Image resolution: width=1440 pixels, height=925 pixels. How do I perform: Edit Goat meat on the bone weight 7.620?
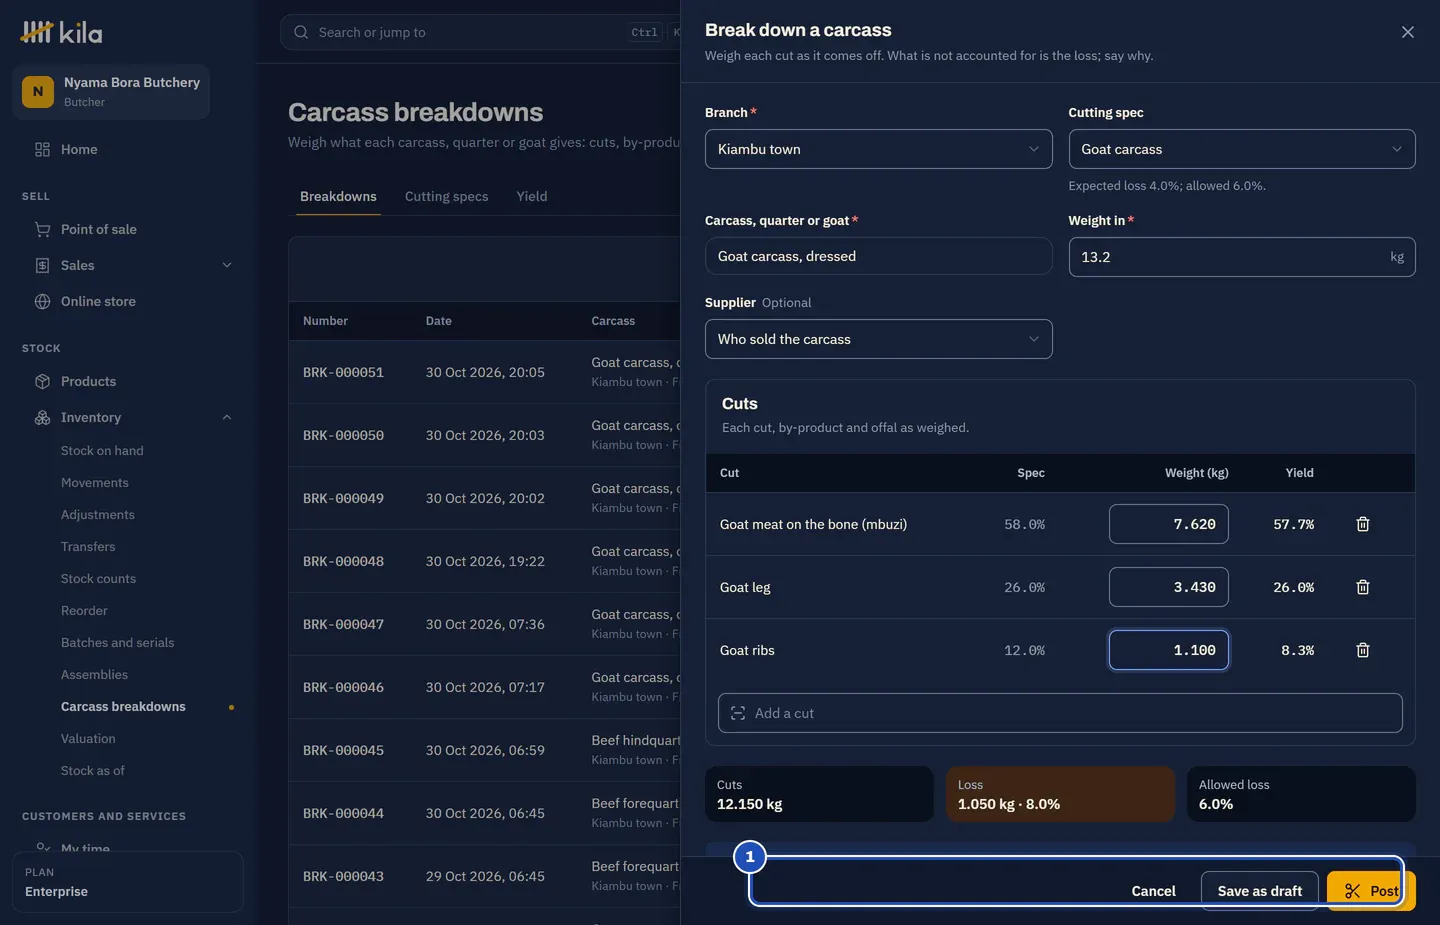[x=1168, y=524]
